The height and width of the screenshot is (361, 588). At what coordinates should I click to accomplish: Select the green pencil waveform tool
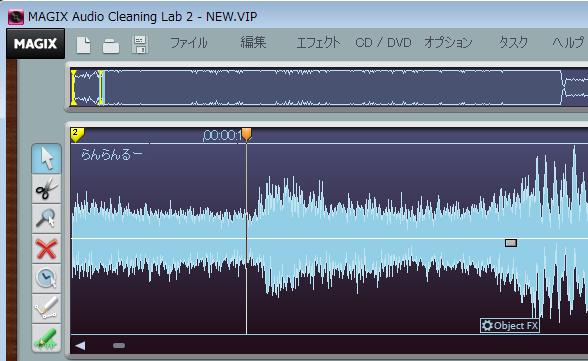[46, 338]
